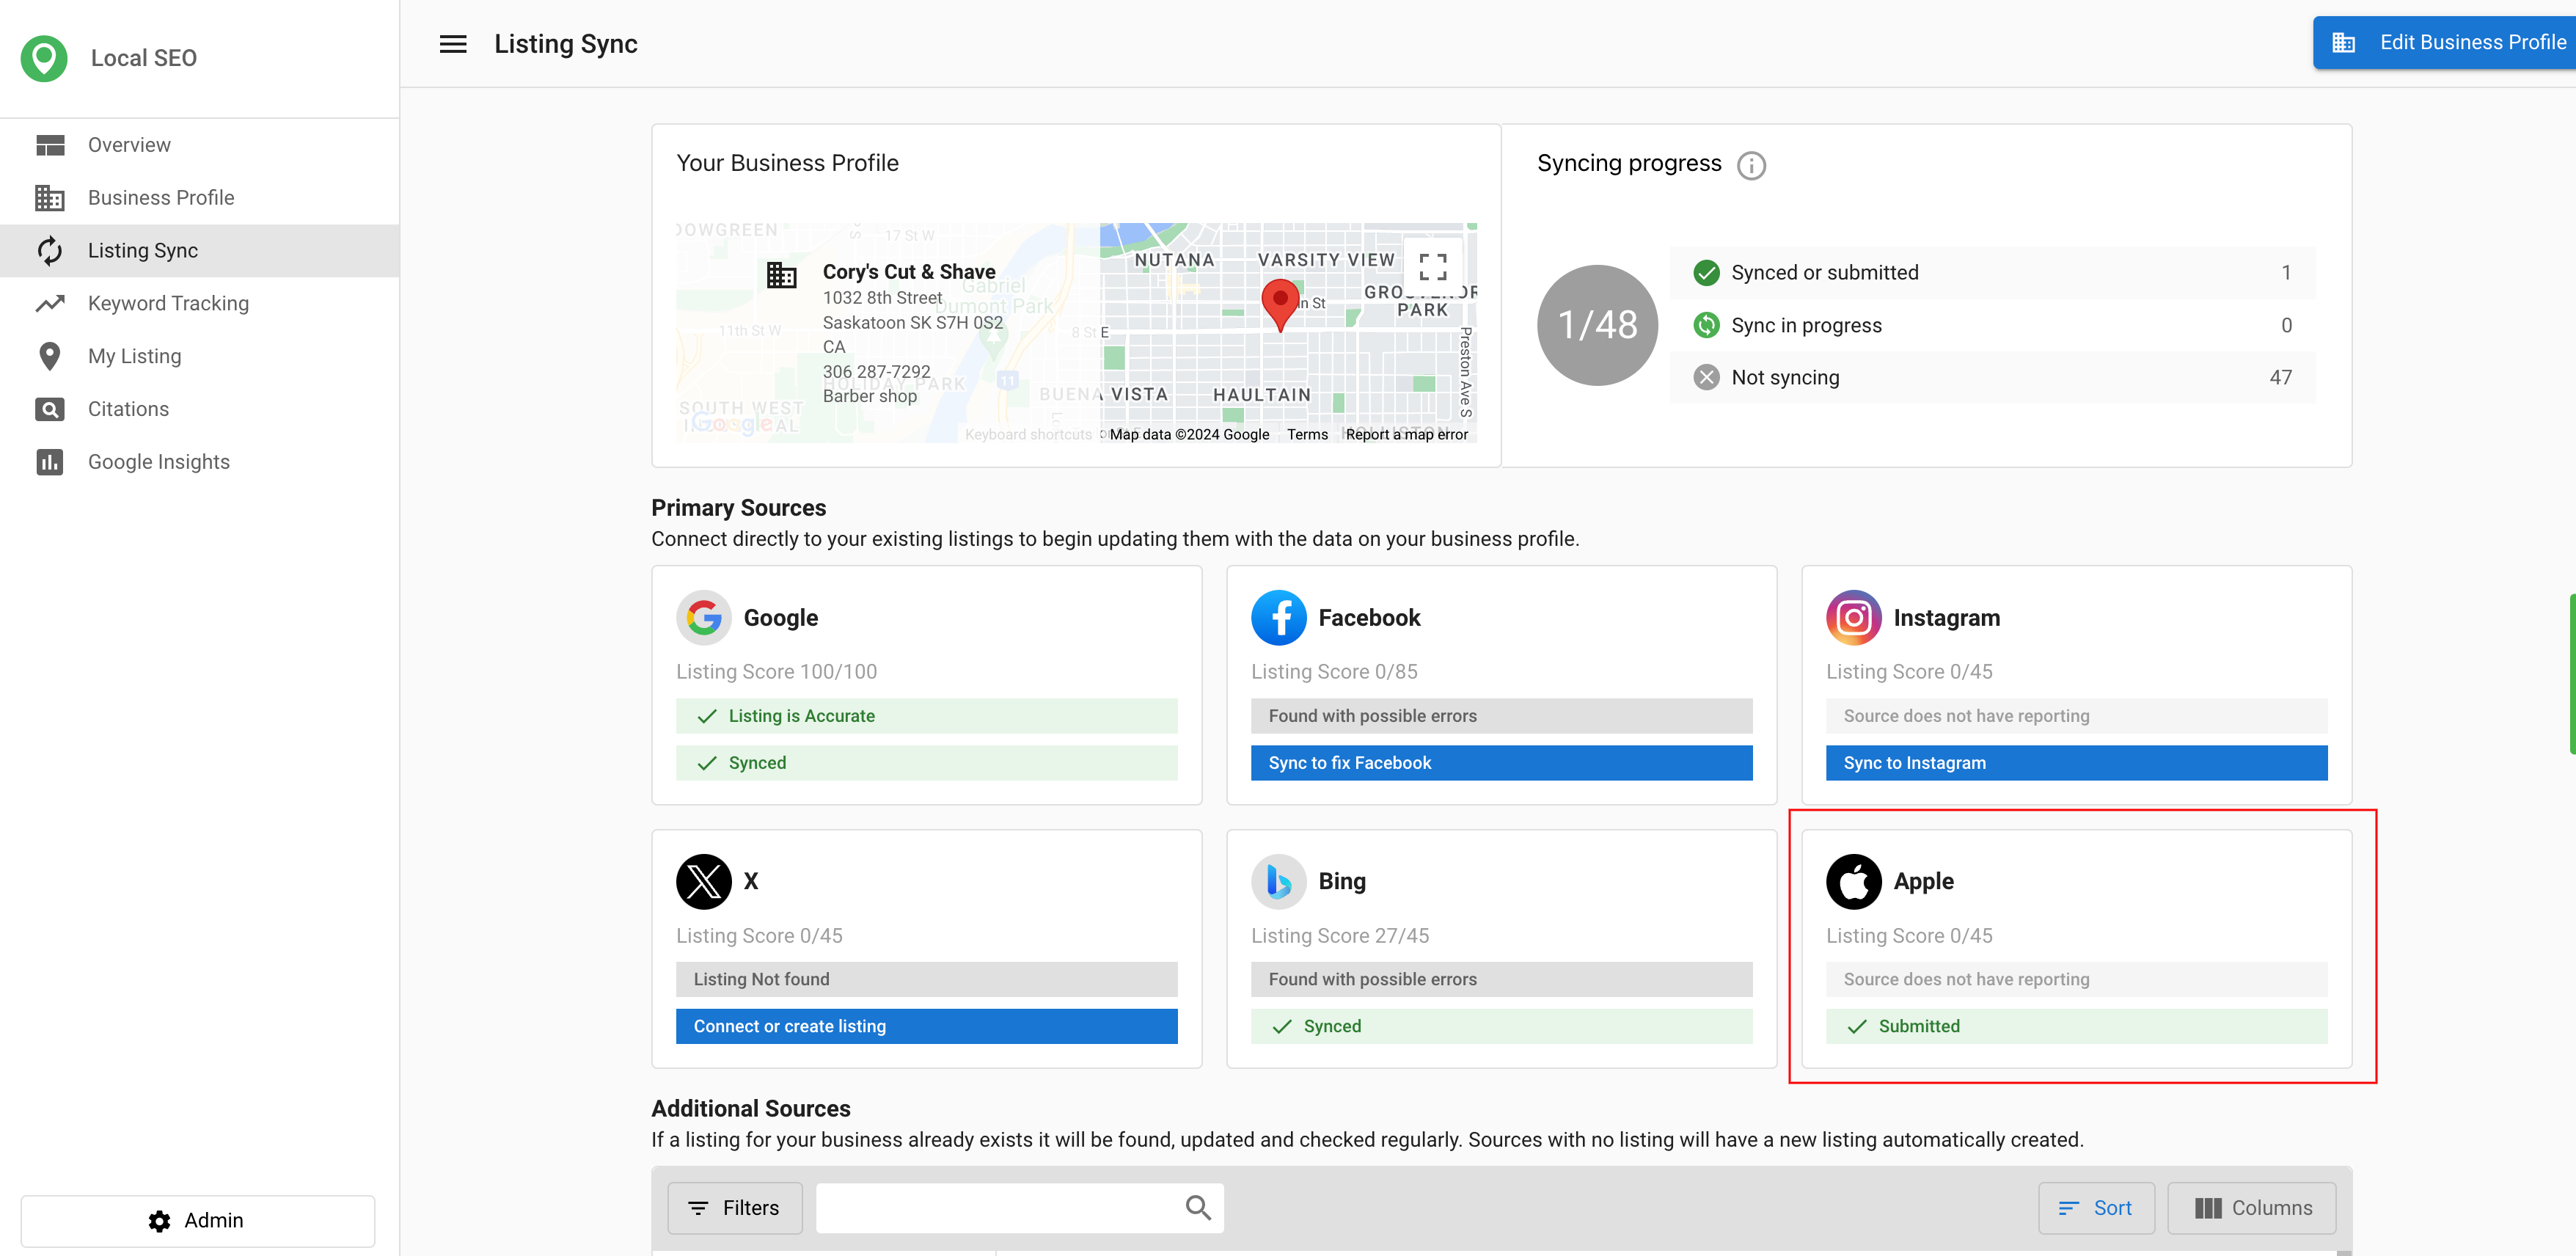
Task: Go to Overview in the sidebar
Action: pyautogui.click(x=200, y=145)
